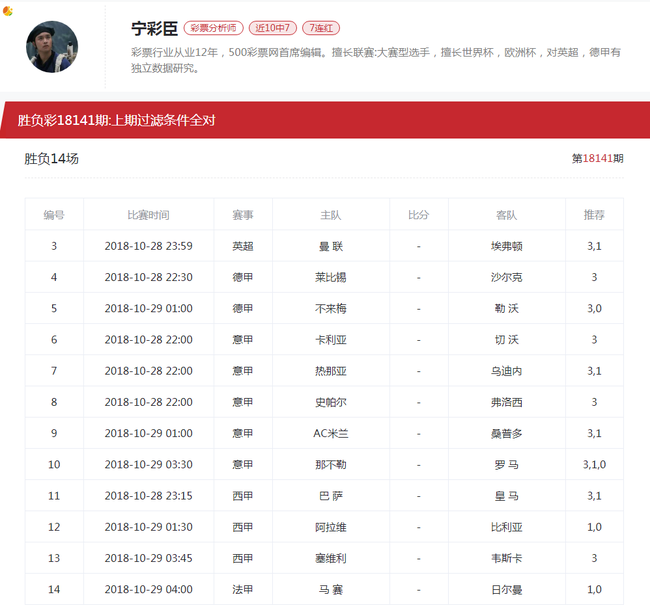
Task: Click match time 2018-10-28 23:59
Action: click(148, 246)
